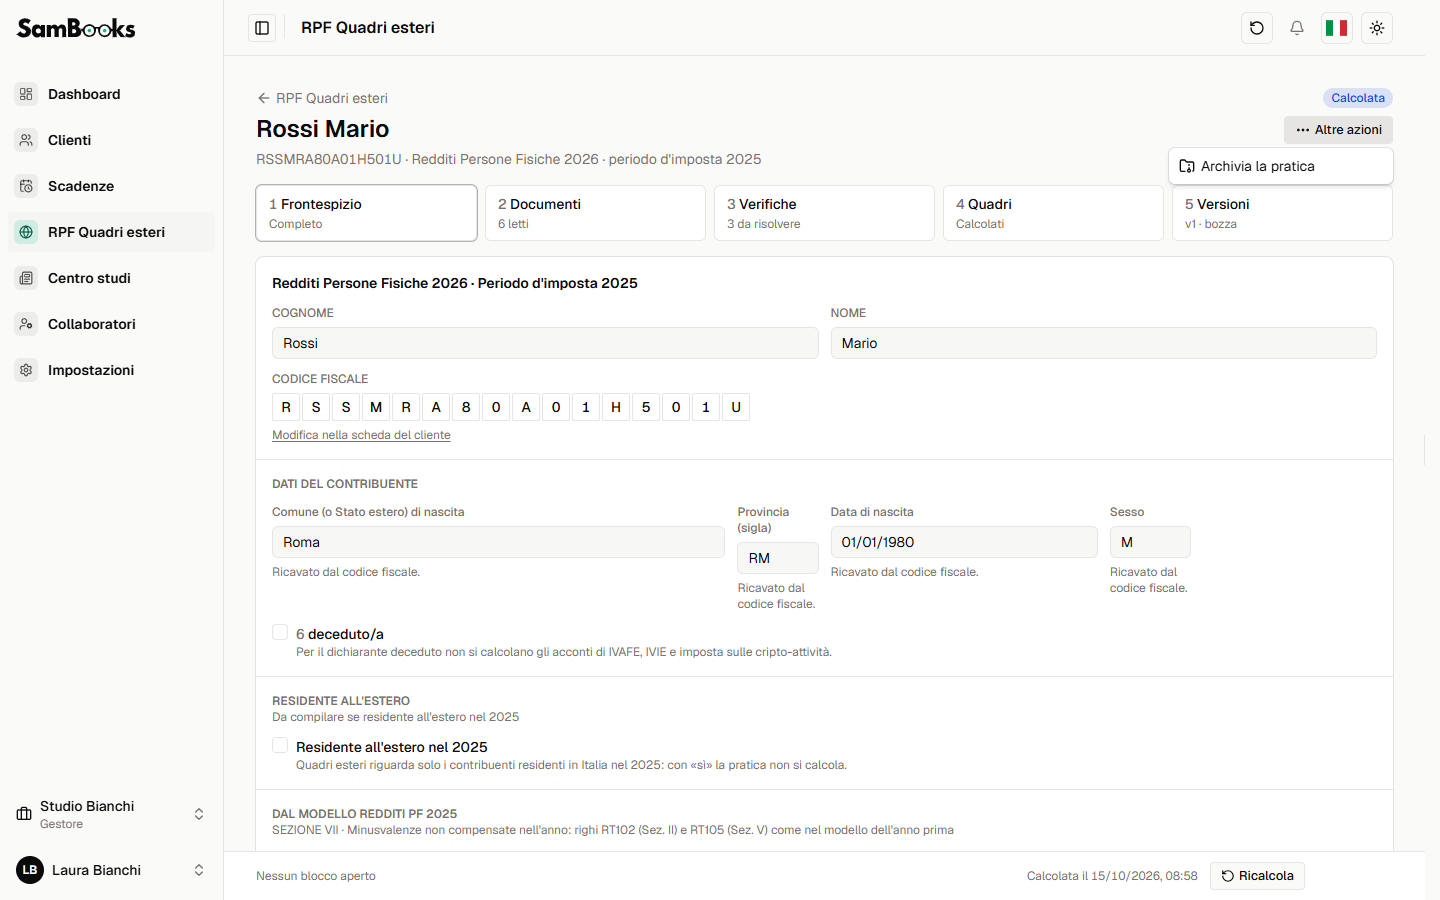This screenshot has width=1440, height=900.
Task: Click the Comune di nascita field Roma
Action: 498,542
